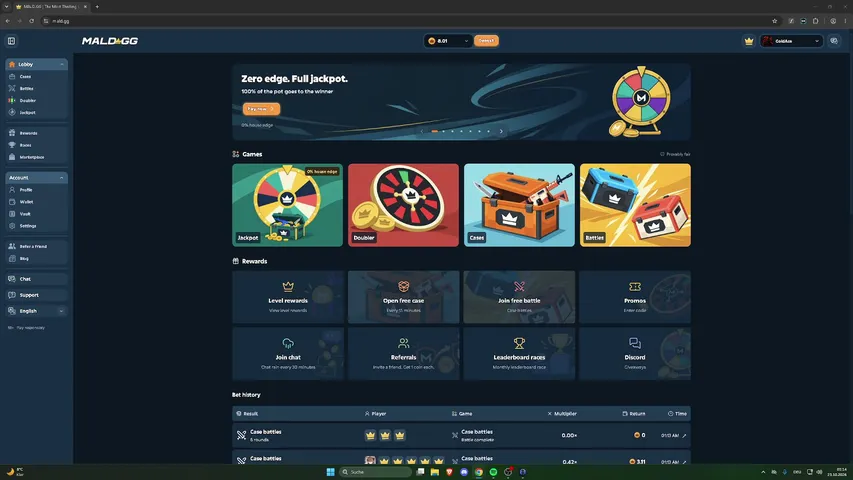The image size is (853, 480).
Task: Bookmark this page with the star icon
Action: coord(775,21)
